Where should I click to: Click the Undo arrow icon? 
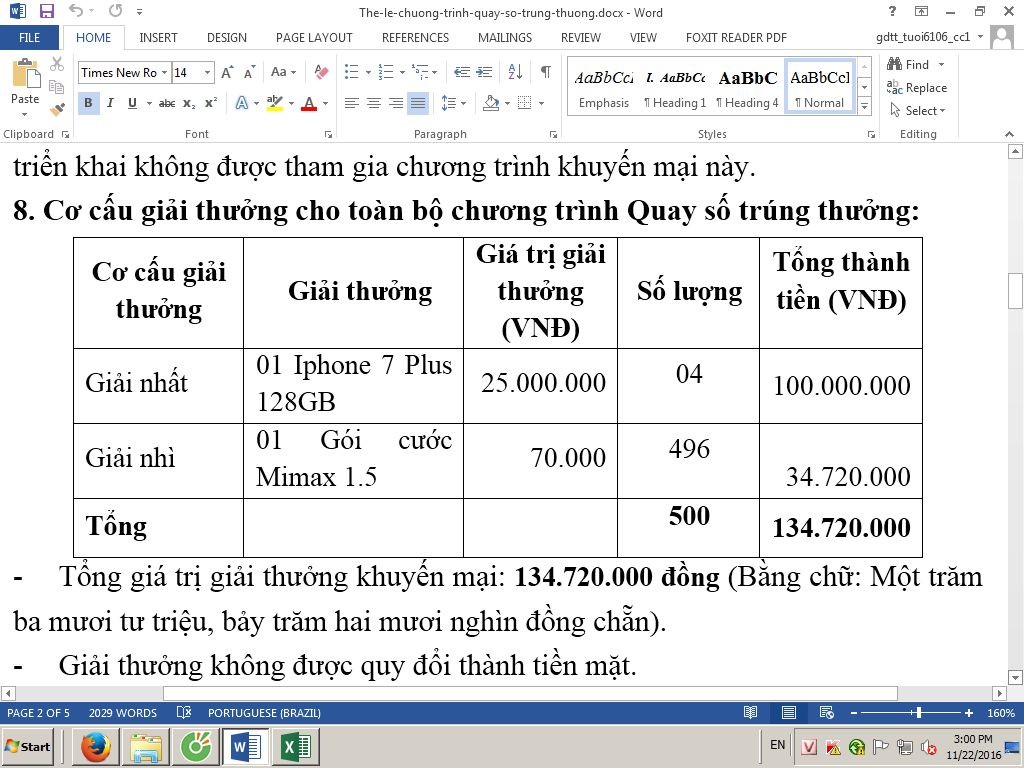point(76,11)
